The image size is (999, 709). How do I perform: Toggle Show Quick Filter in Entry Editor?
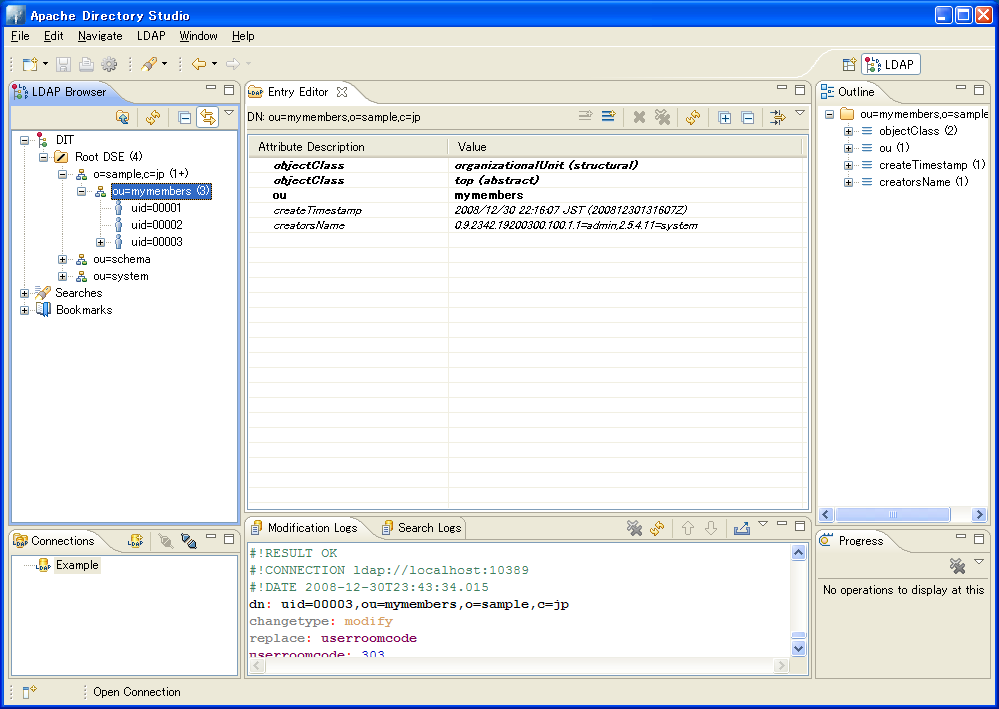(x=778, y=117)
